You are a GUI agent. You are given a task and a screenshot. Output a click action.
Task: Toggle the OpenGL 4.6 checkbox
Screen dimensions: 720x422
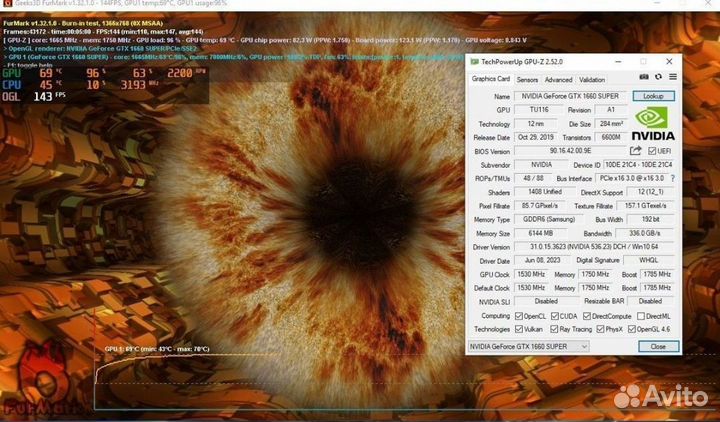coord(632,329)
